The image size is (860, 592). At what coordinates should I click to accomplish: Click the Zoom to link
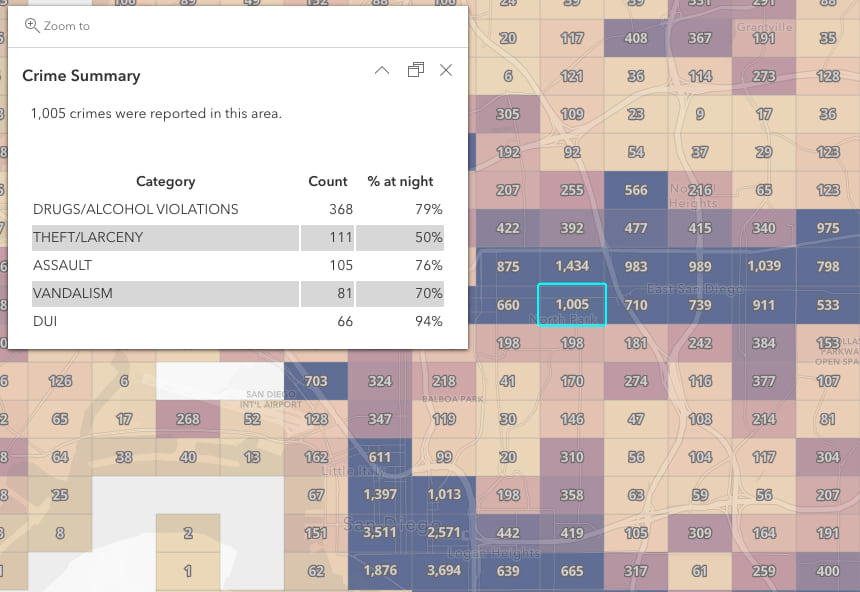point(67,27)
